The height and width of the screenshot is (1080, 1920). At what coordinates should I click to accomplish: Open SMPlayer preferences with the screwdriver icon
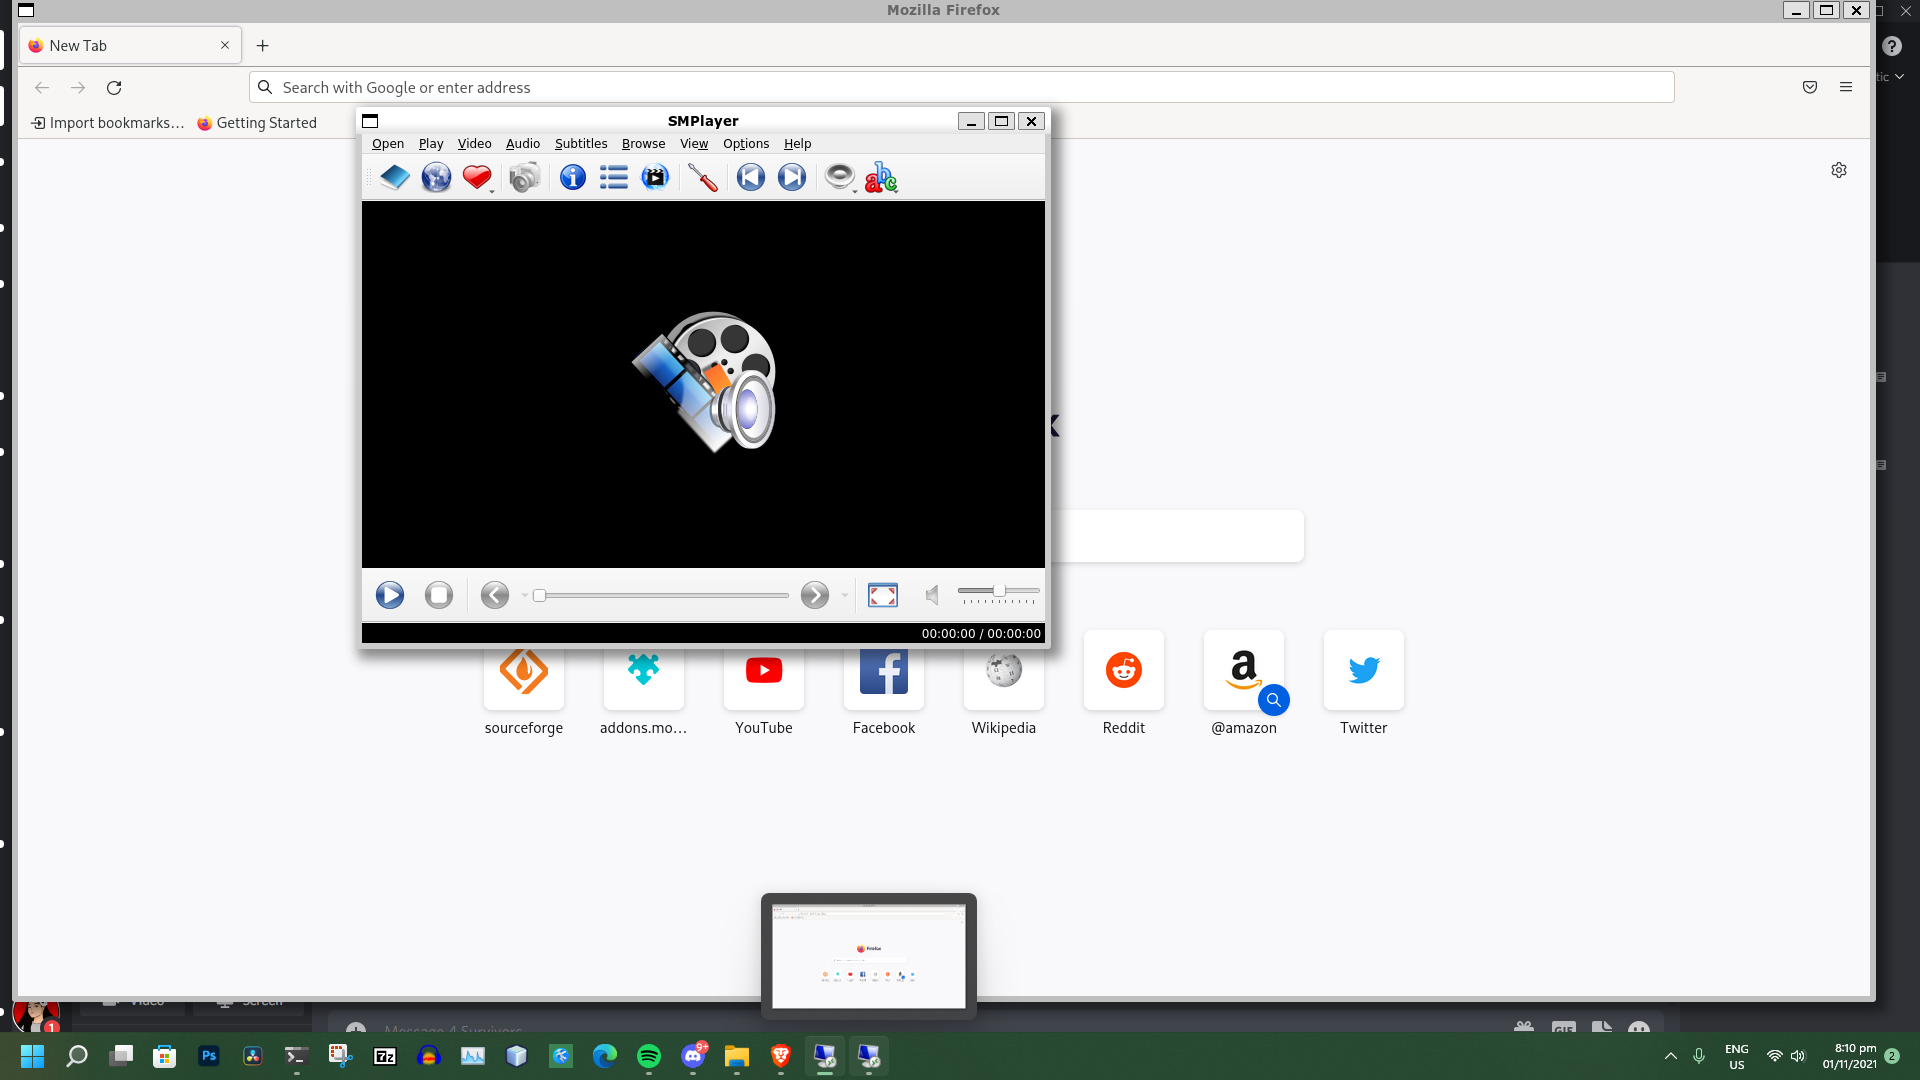coord(703,177)
